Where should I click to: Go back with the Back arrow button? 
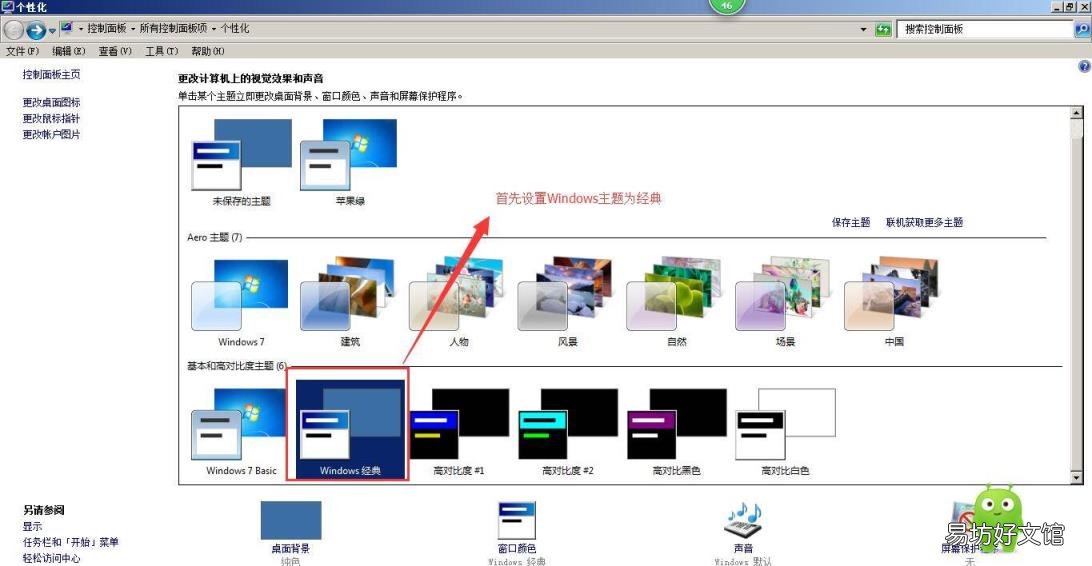13,30
